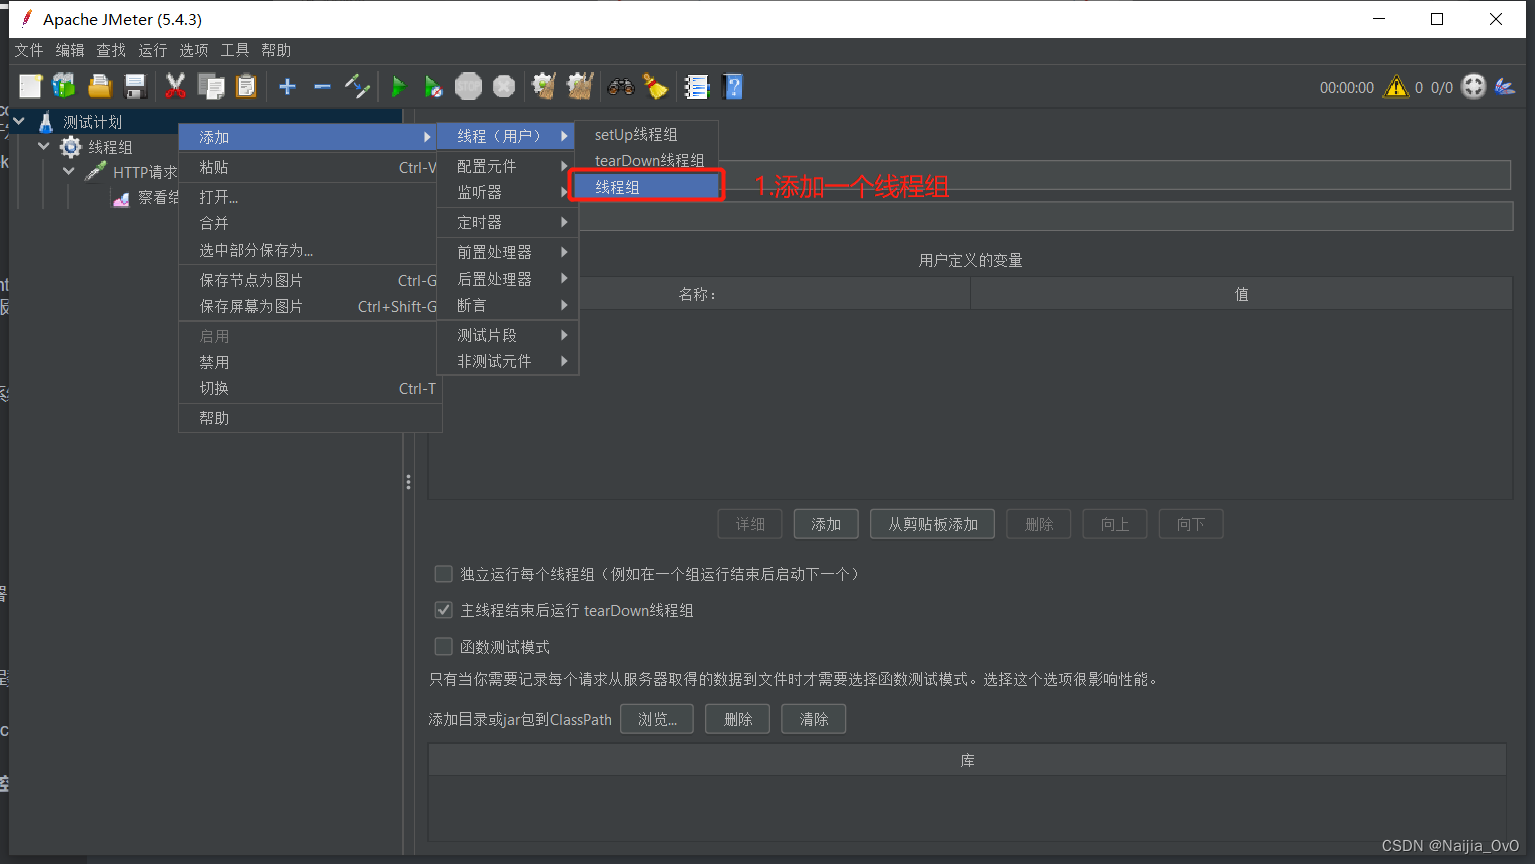
Task: Click the Clear icon with gear and broom
Action: [544, 87]
